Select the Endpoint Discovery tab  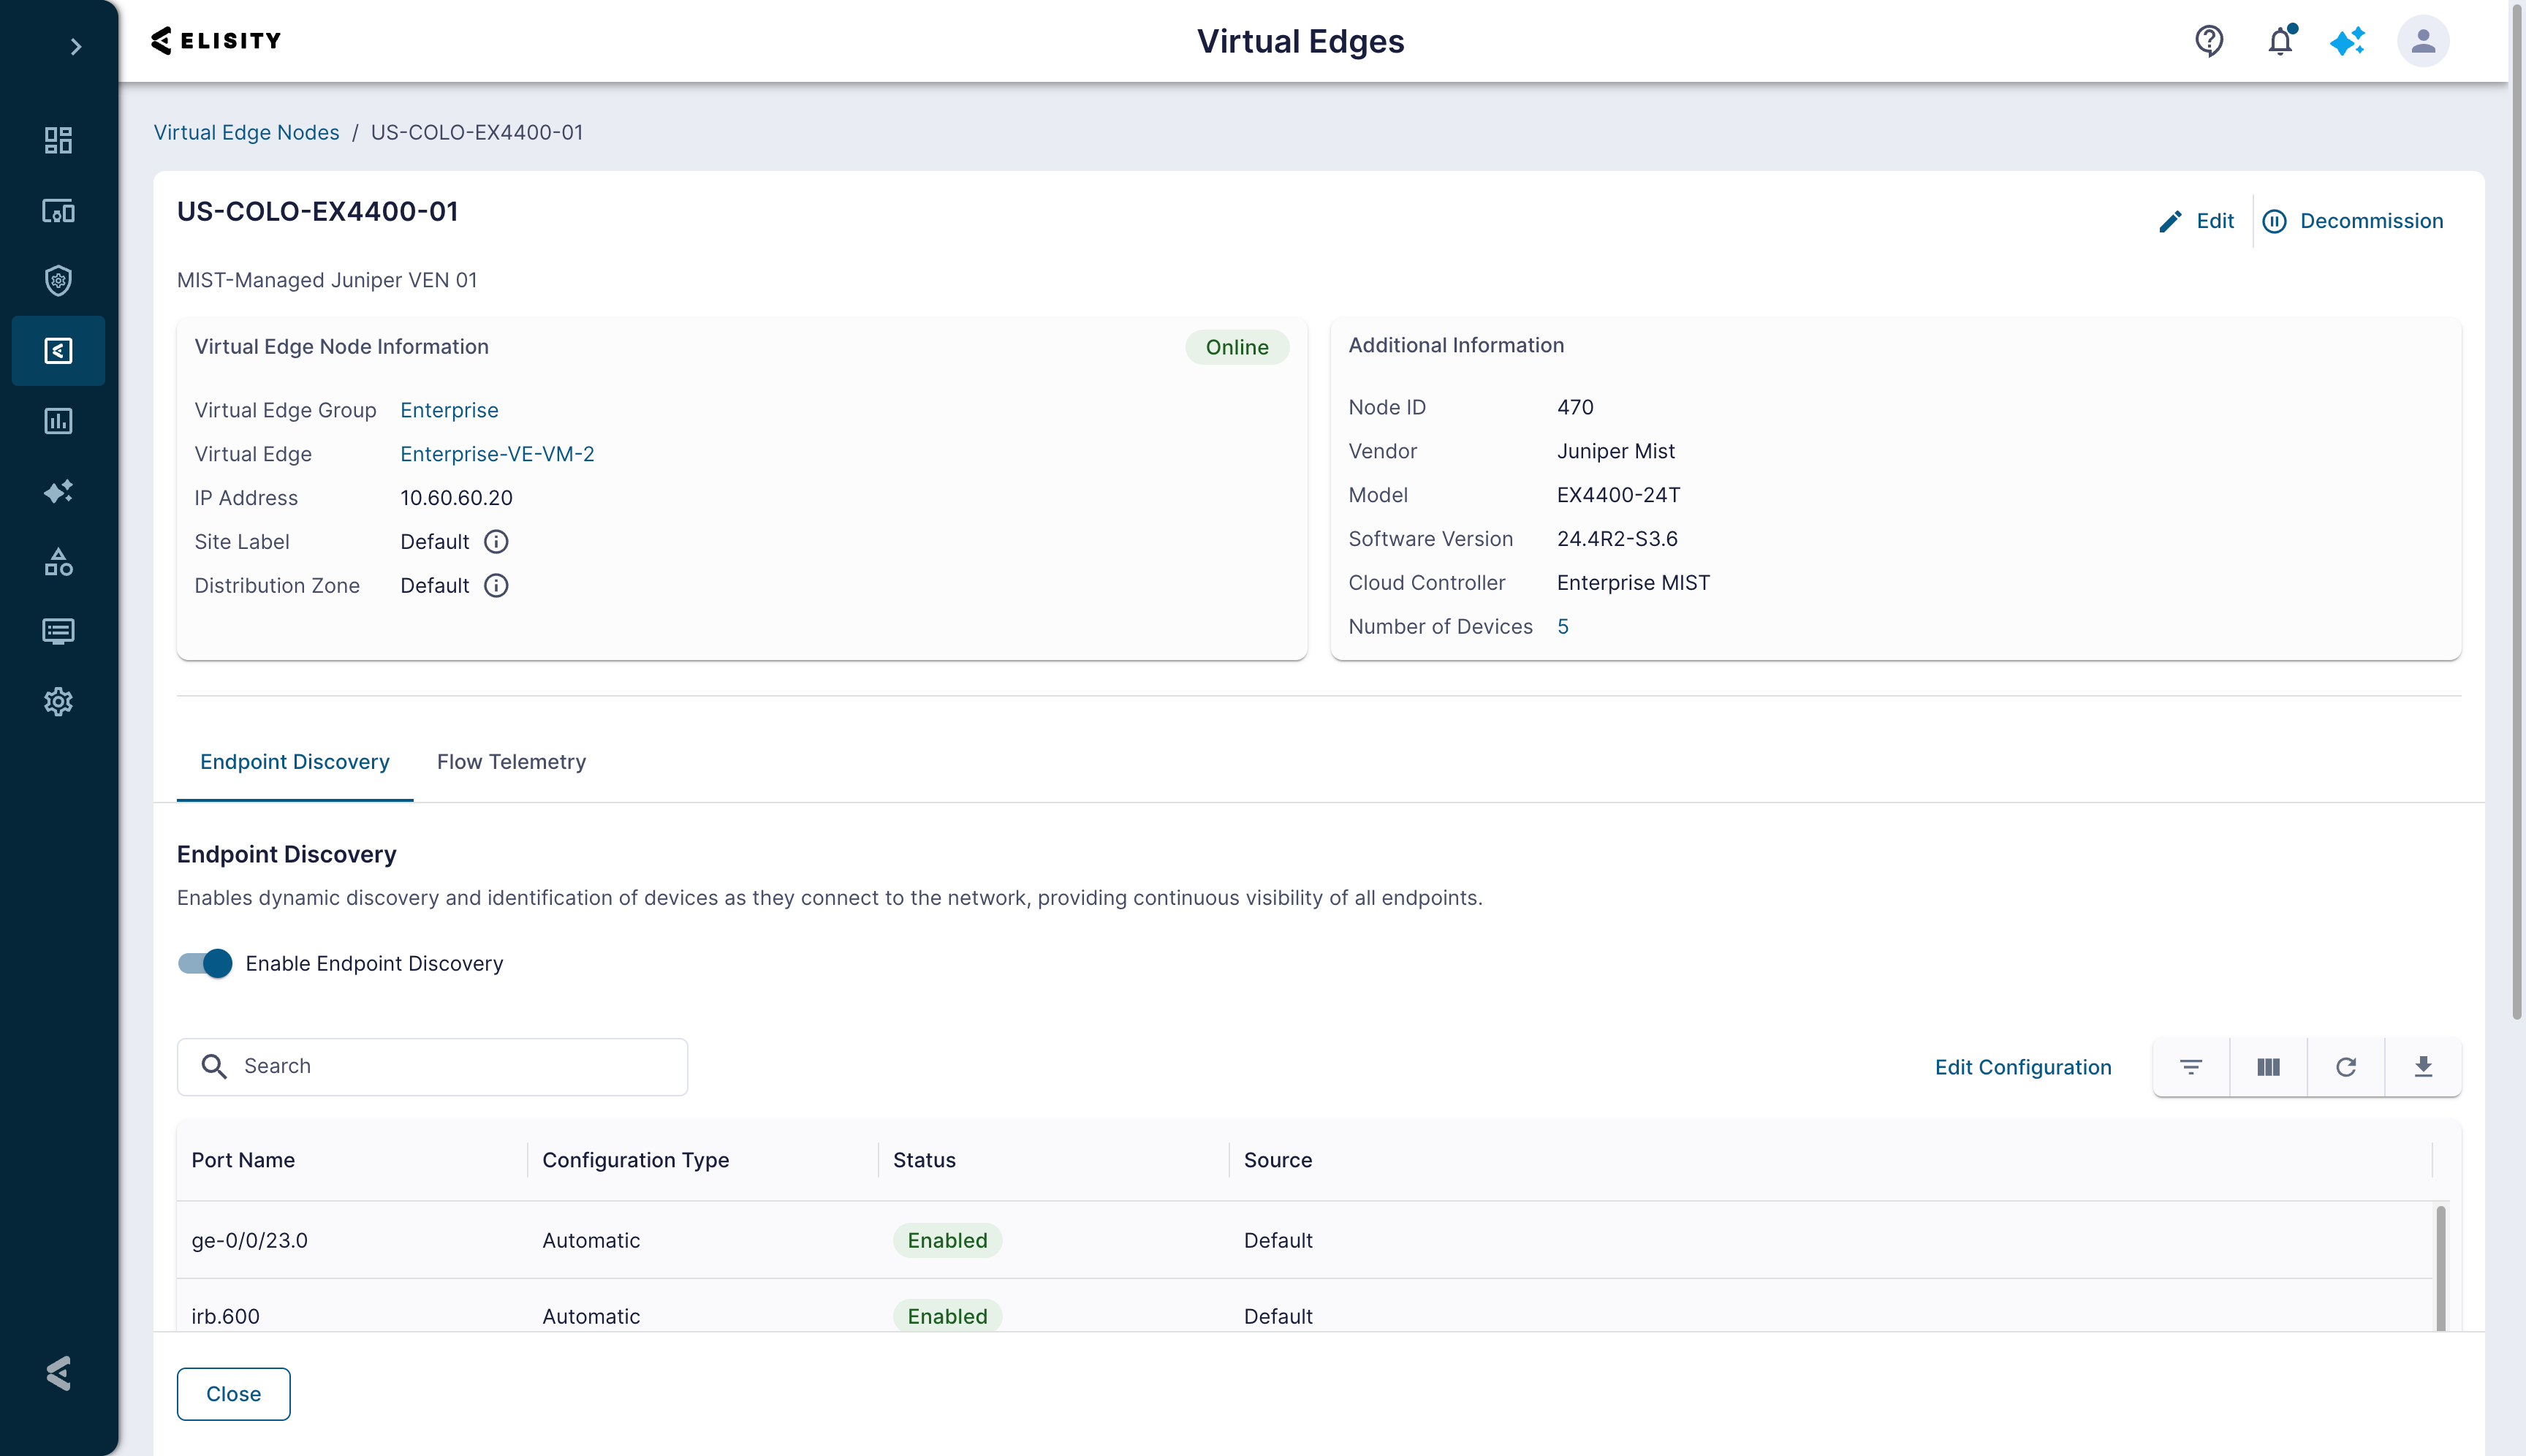pos(295,762)
